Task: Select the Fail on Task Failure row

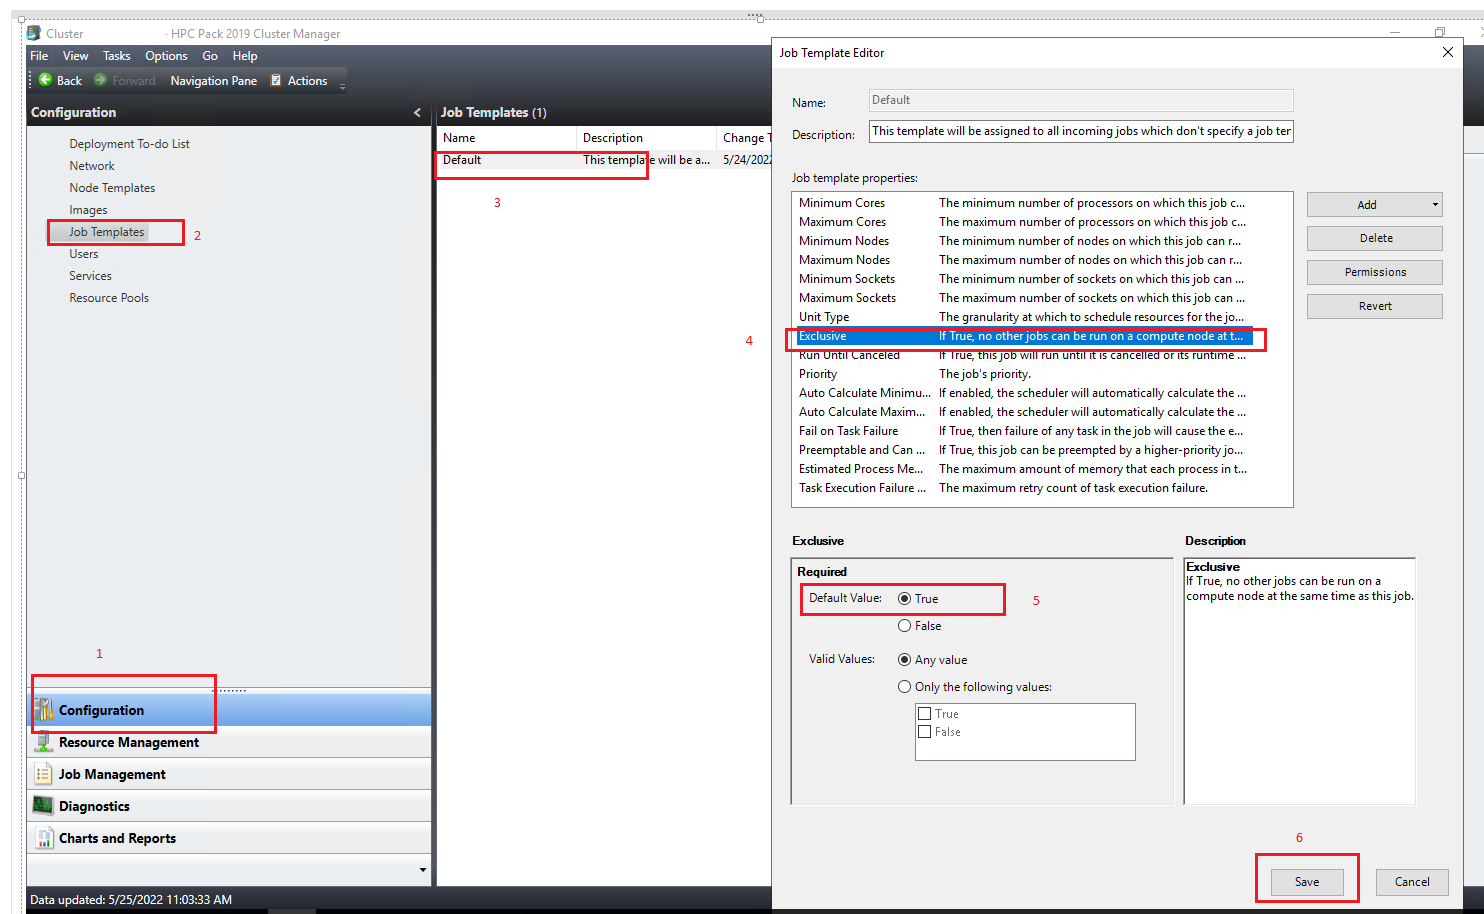Action: click(1022, 431)
